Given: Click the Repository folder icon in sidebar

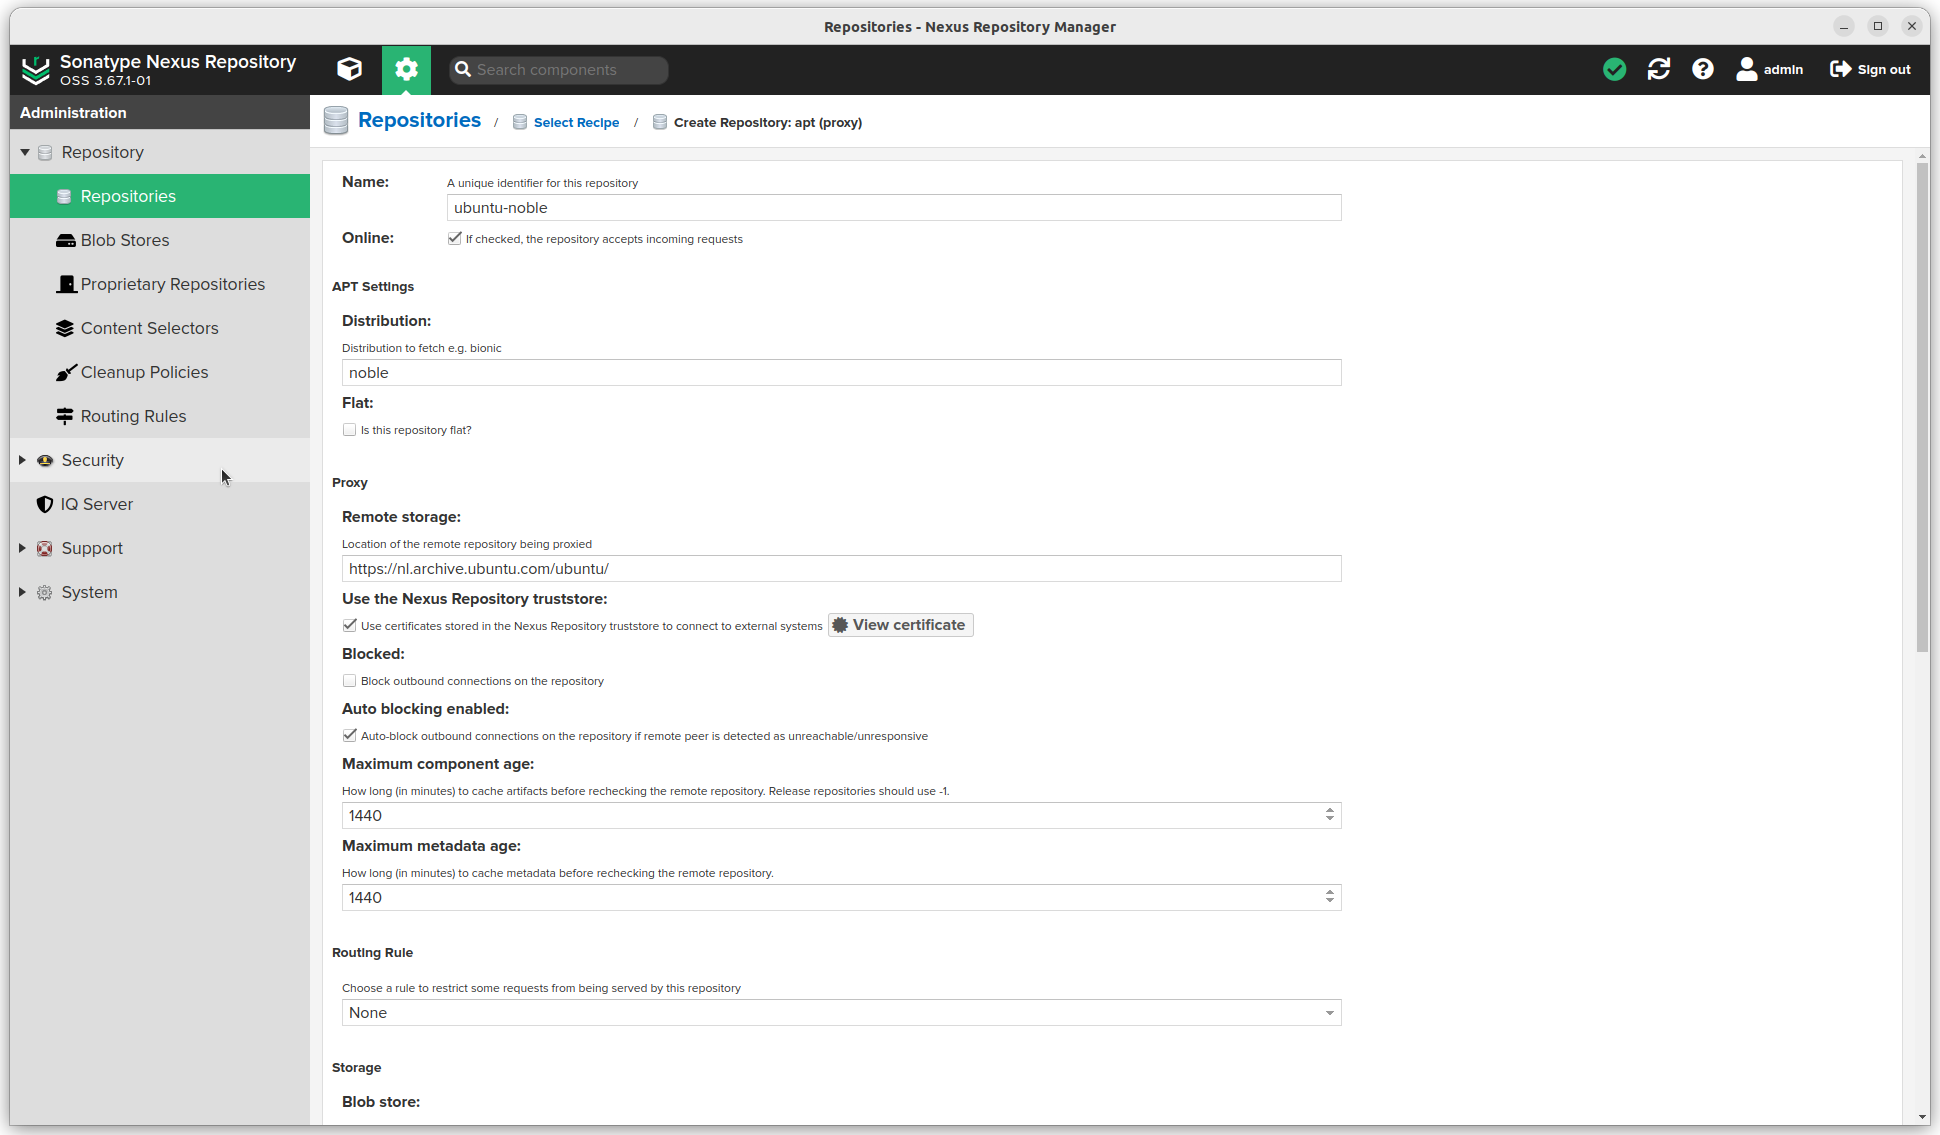Looking at the screenshot, I should [45, 152].
